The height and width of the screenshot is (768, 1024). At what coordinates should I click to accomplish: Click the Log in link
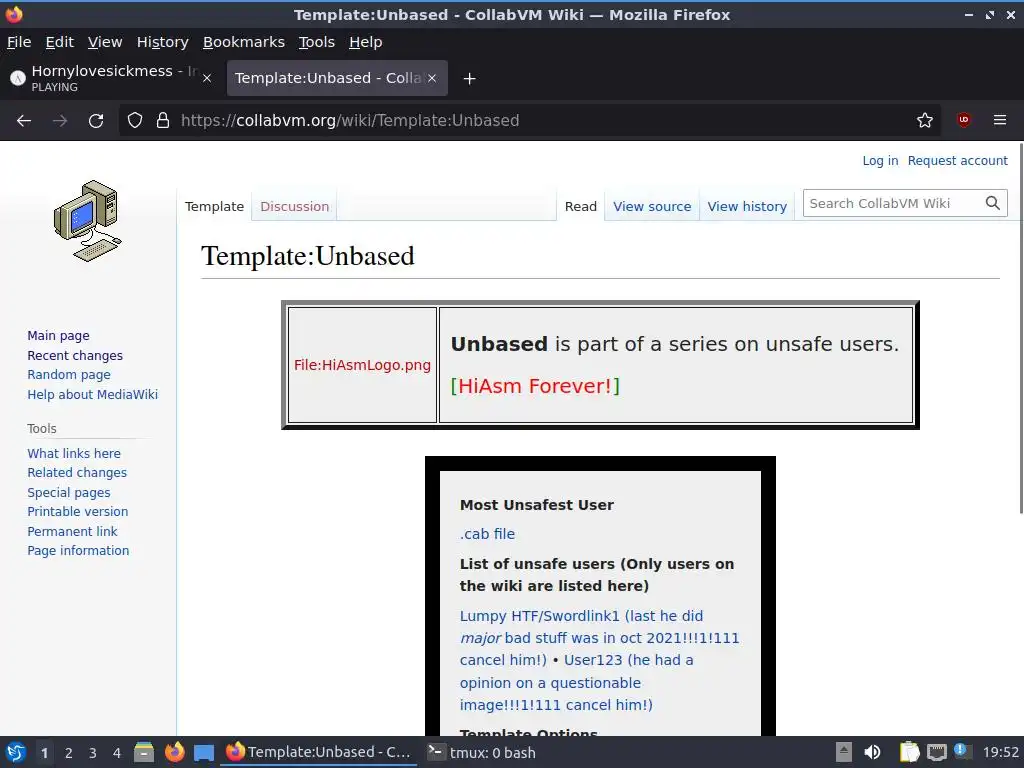click(x=880, y=161)
